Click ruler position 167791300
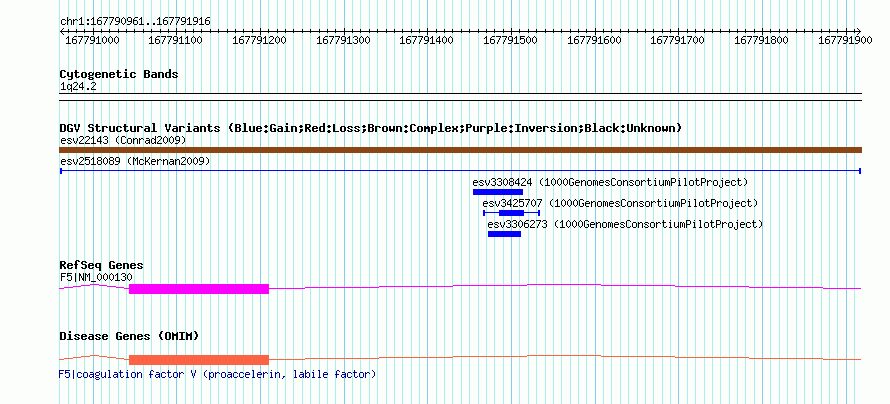The width and height of the screenshot is (890, 404). click(x=343, y=40)
